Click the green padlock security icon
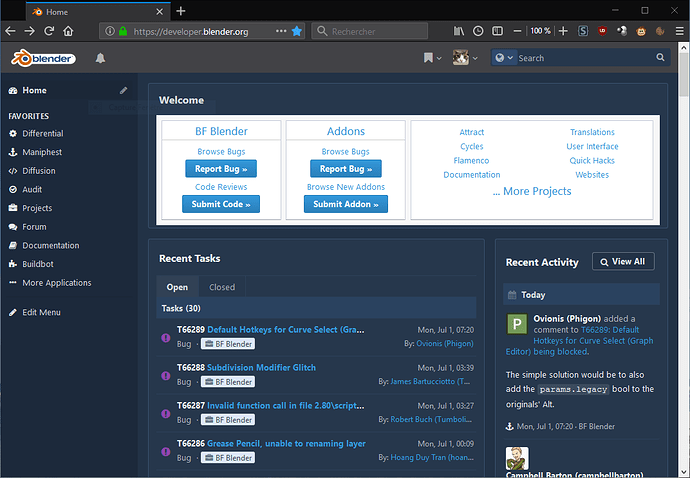 123,31
